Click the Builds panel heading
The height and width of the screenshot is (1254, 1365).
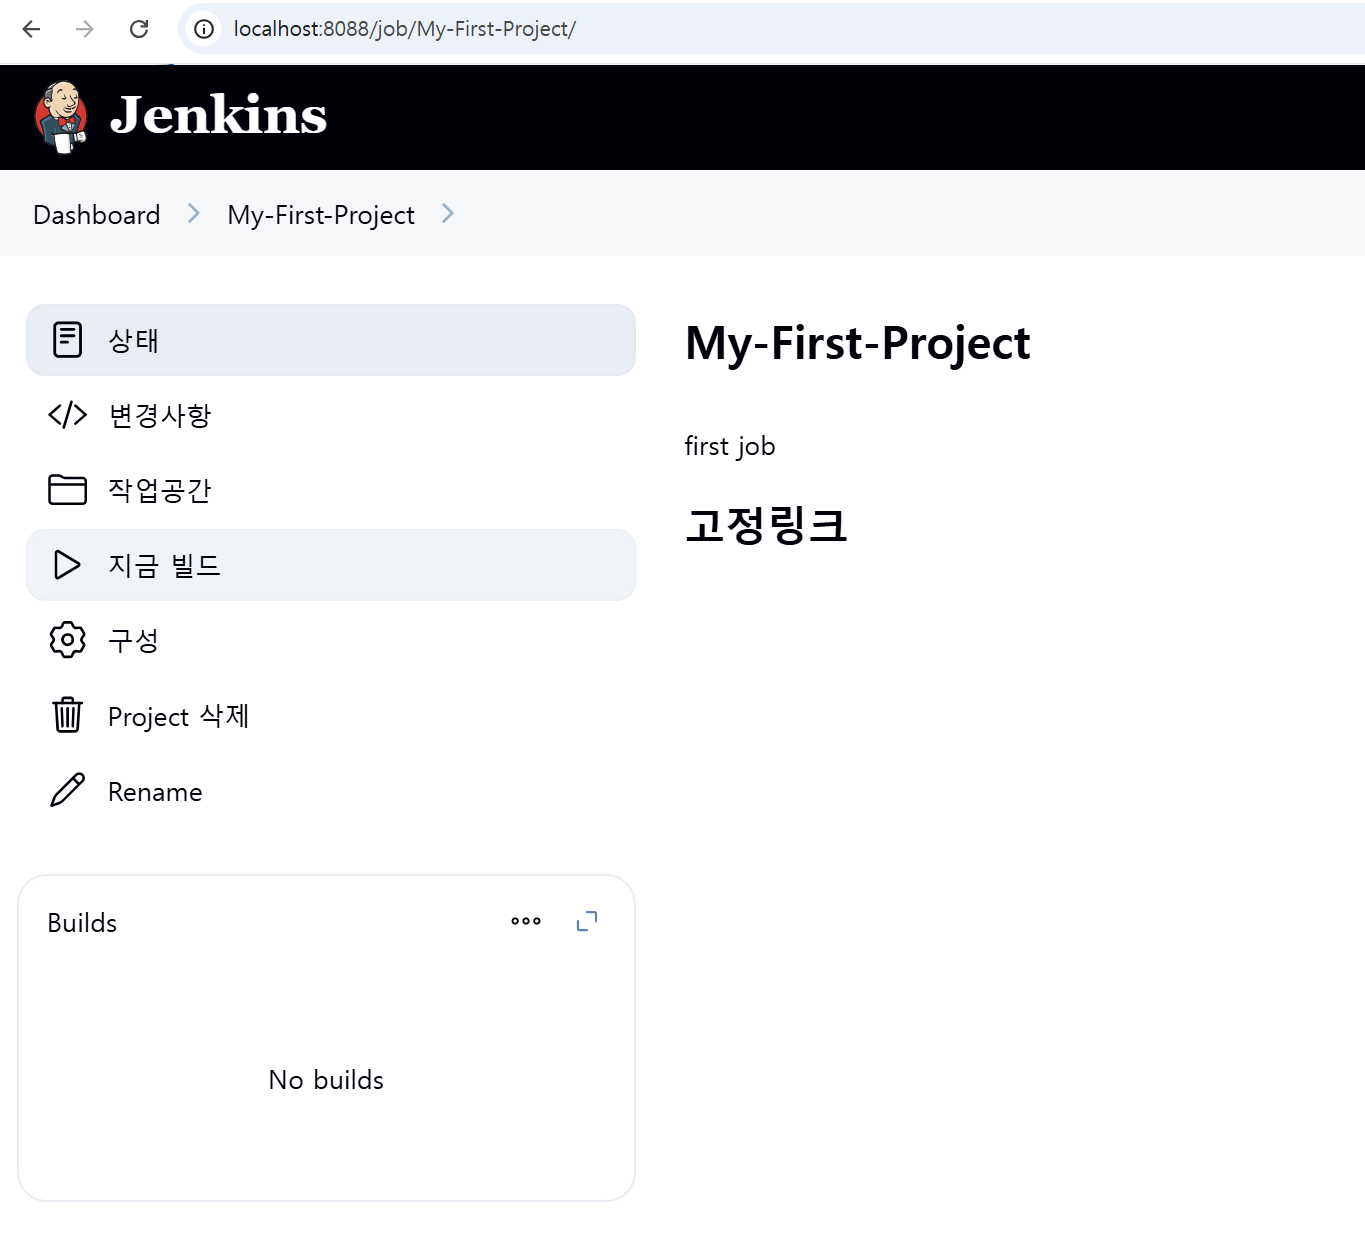[82, 923]
